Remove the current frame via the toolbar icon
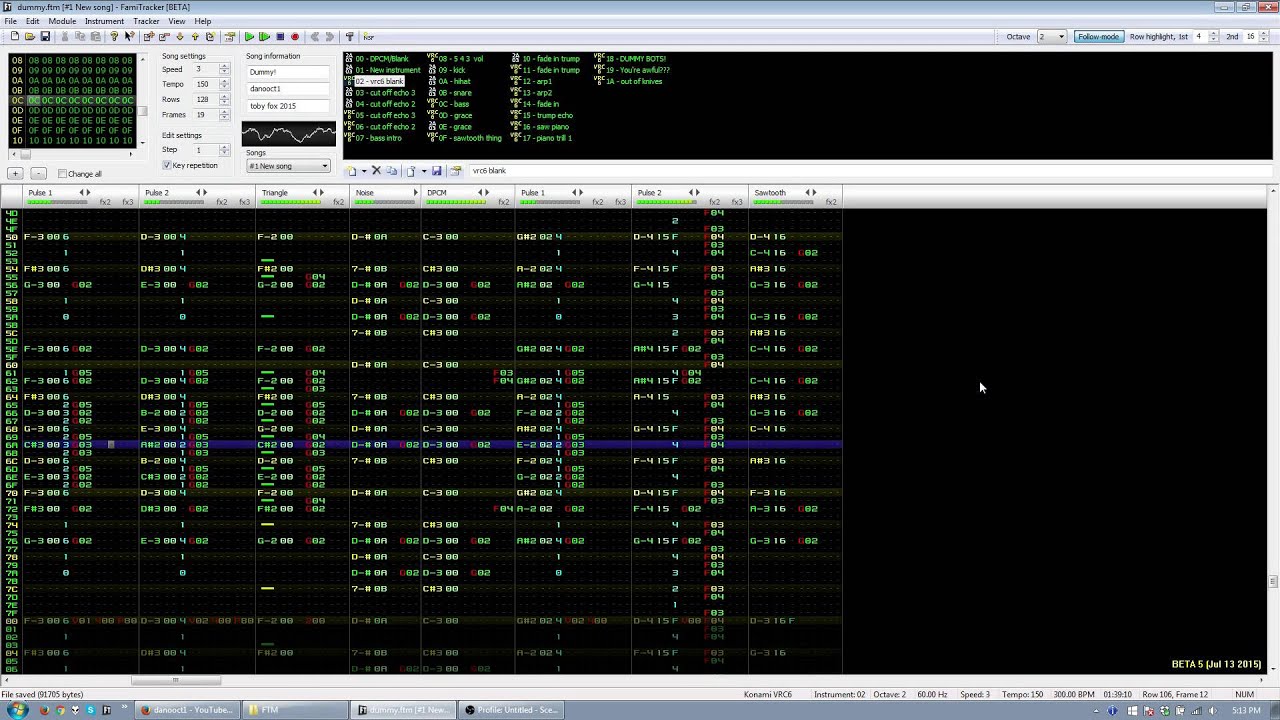The width and height of the screenshot is (1280, 720). 164,36
